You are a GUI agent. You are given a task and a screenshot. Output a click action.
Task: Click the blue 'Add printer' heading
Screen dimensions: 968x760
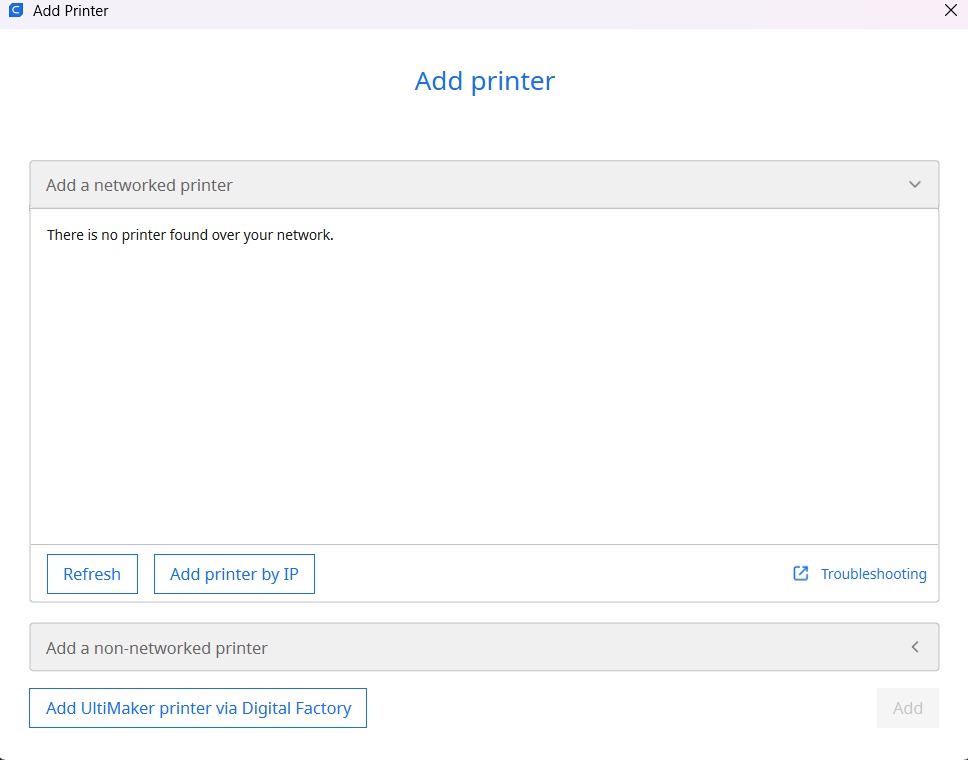[484, 81]
